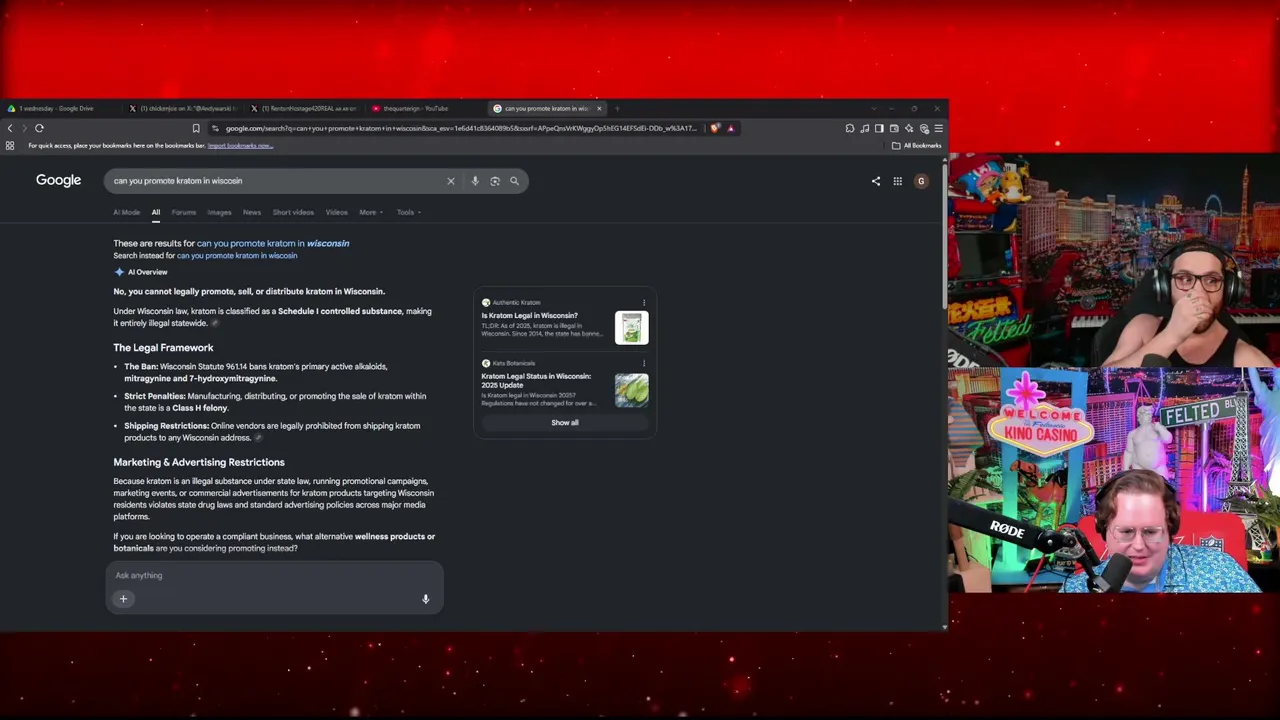Start a voice search with the microphone
The image size is (1280, 720).
tap(475, 181)
